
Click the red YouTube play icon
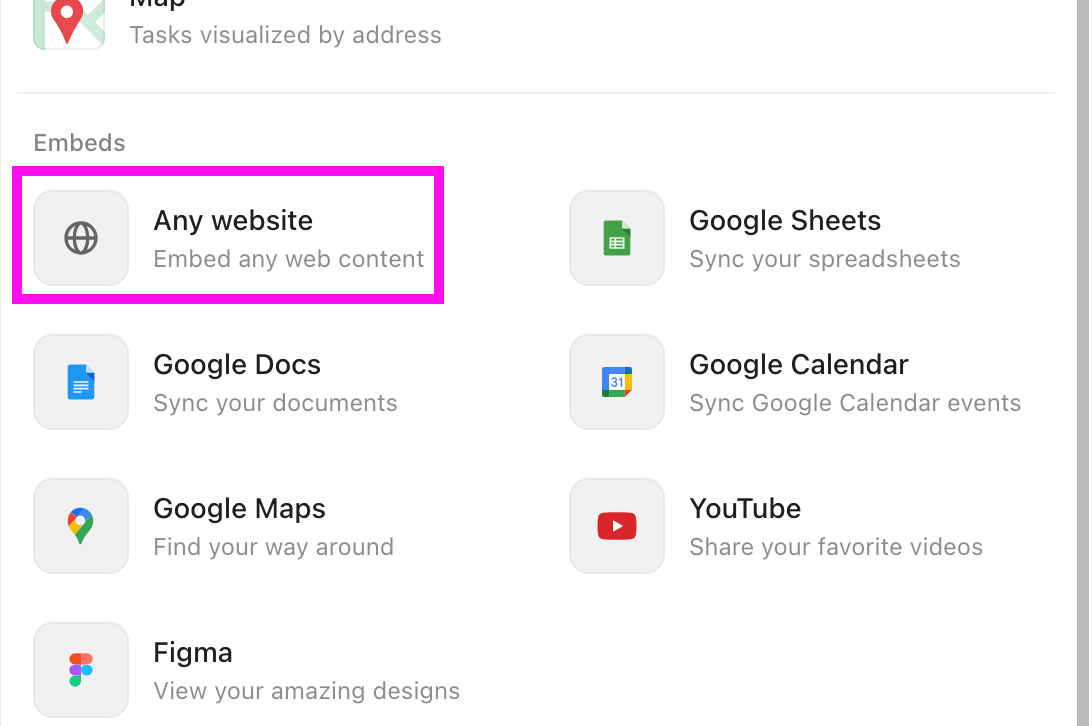[617, 526]
